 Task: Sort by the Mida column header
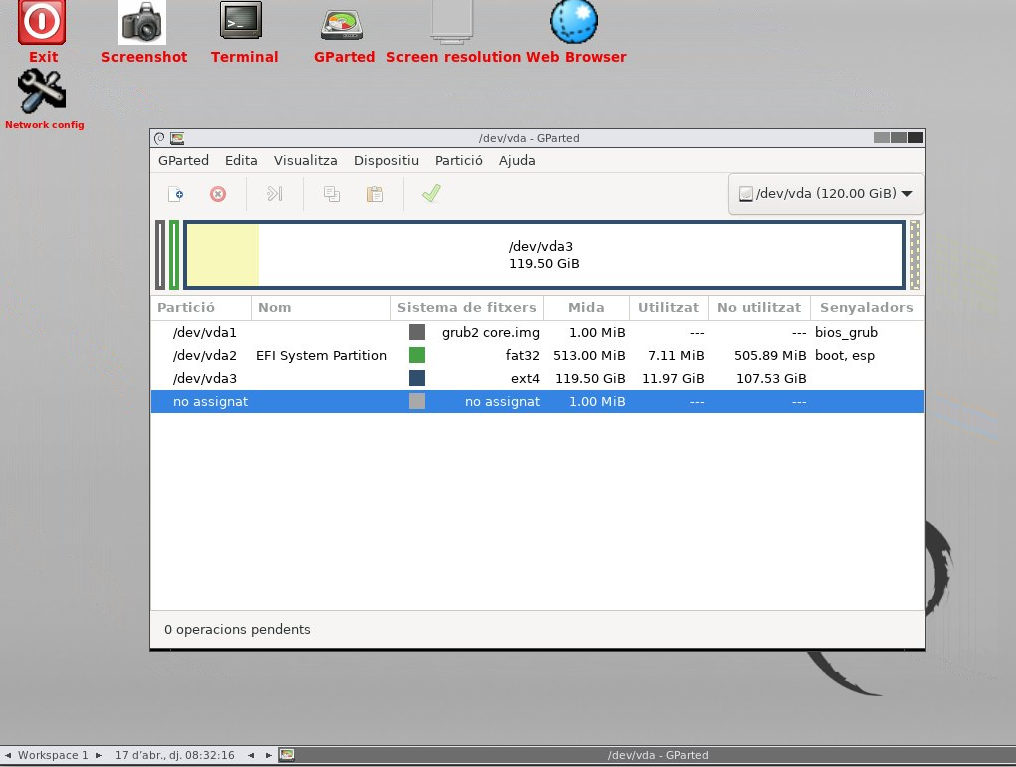click(x=586, y=308)
